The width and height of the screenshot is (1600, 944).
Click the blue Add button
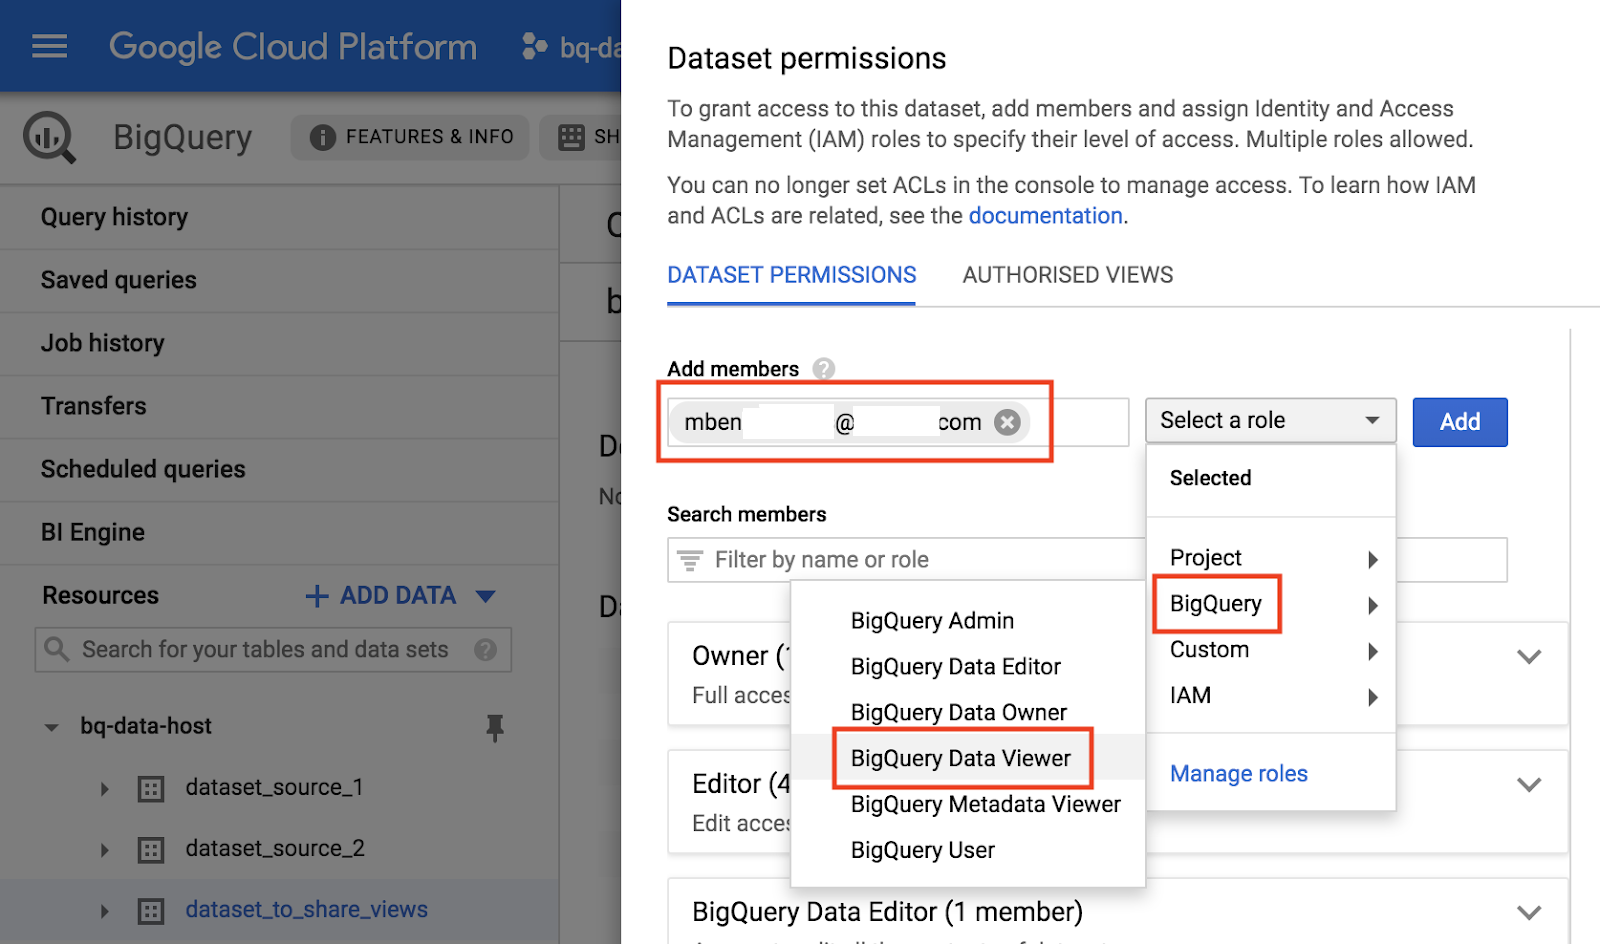1459,422
